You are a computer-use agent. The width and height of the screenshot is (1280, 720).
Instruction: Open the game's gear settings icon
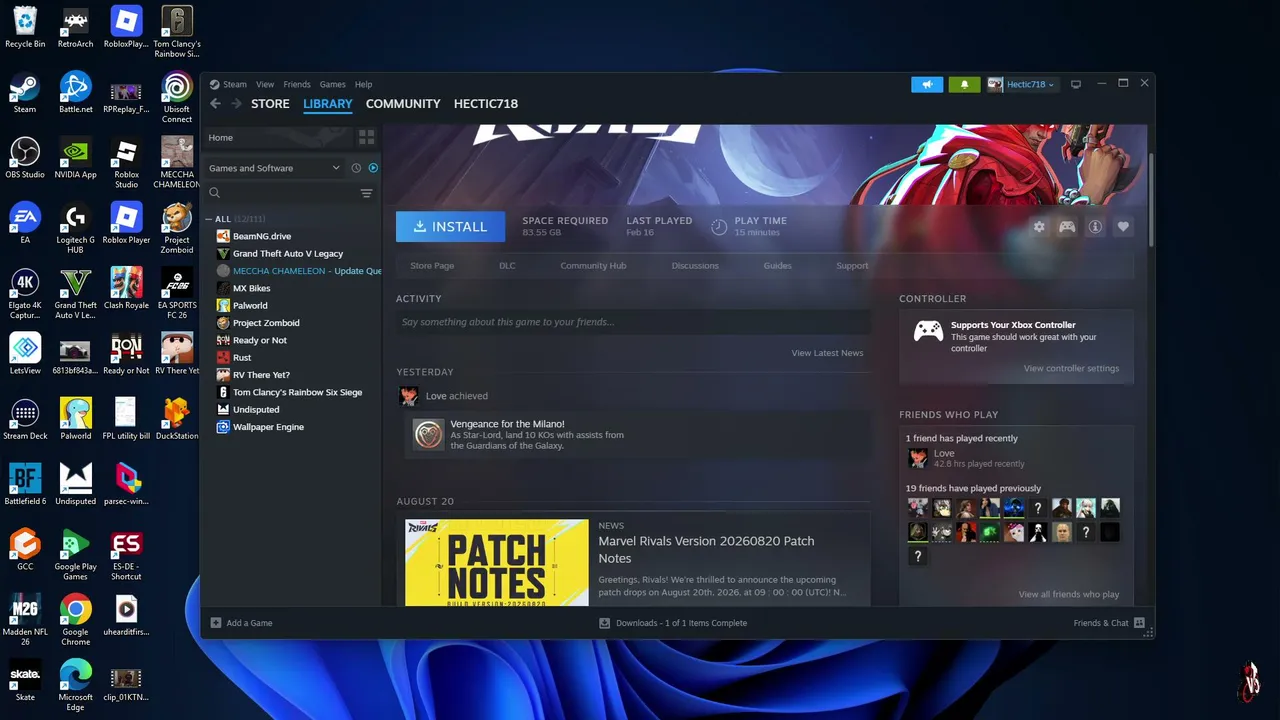(x=1039, y=227)
